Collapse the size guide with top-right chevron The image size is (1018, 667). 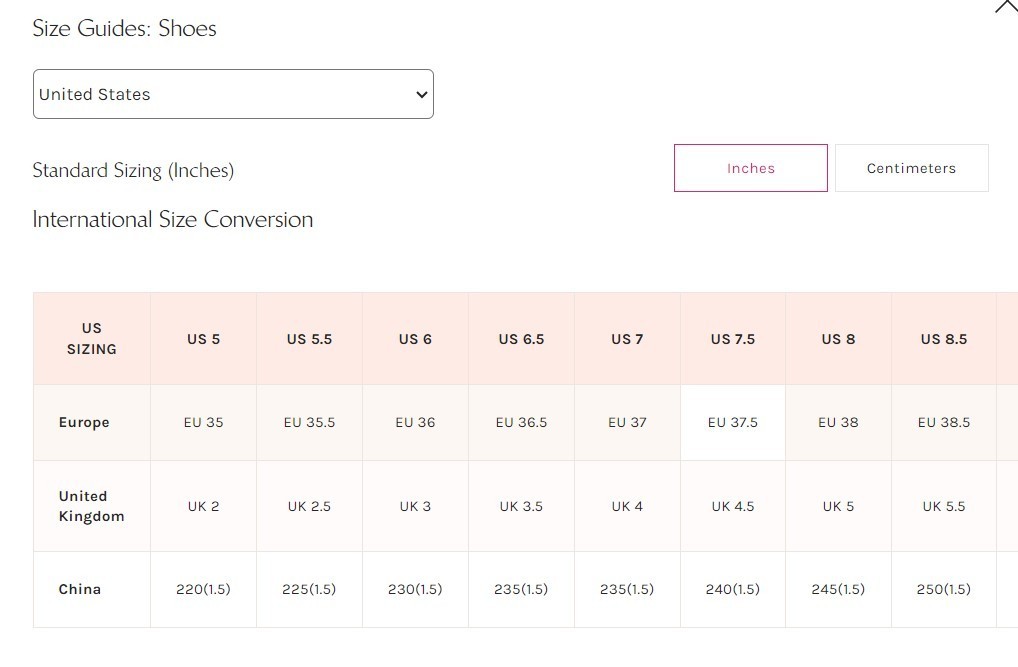tap(1005, 6)
